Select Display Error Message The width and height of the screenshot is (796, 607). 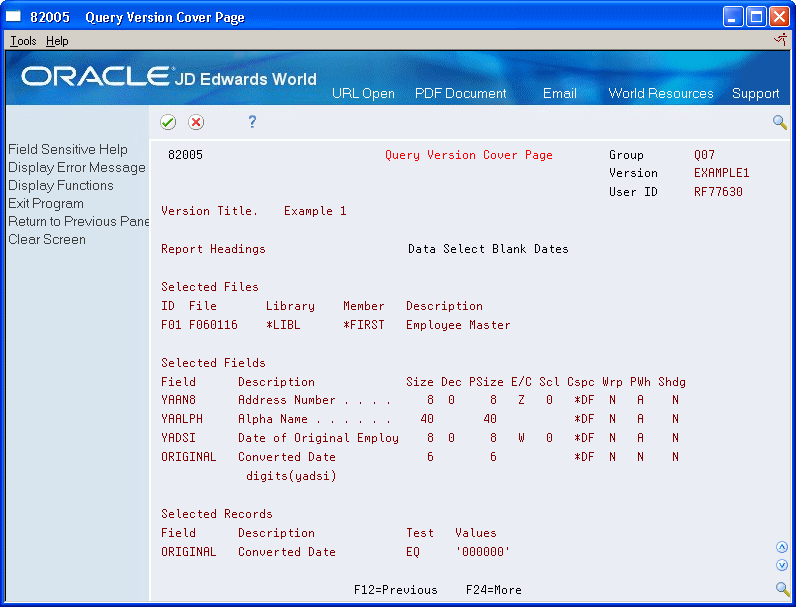[x=77, y=167]
